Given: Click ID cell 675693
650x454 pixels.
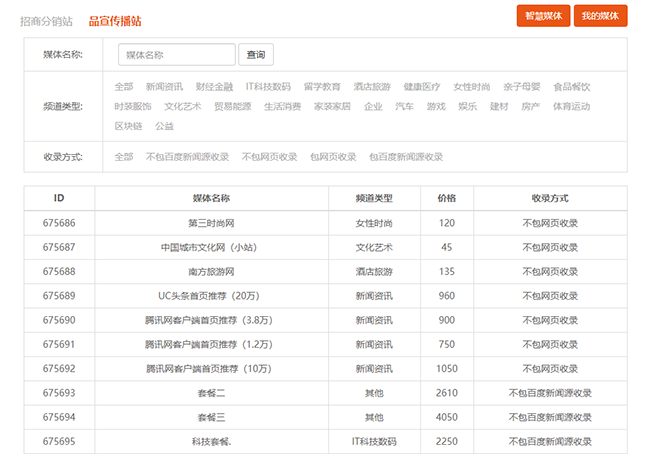Looking at the screenshot, I should (59, 393).
